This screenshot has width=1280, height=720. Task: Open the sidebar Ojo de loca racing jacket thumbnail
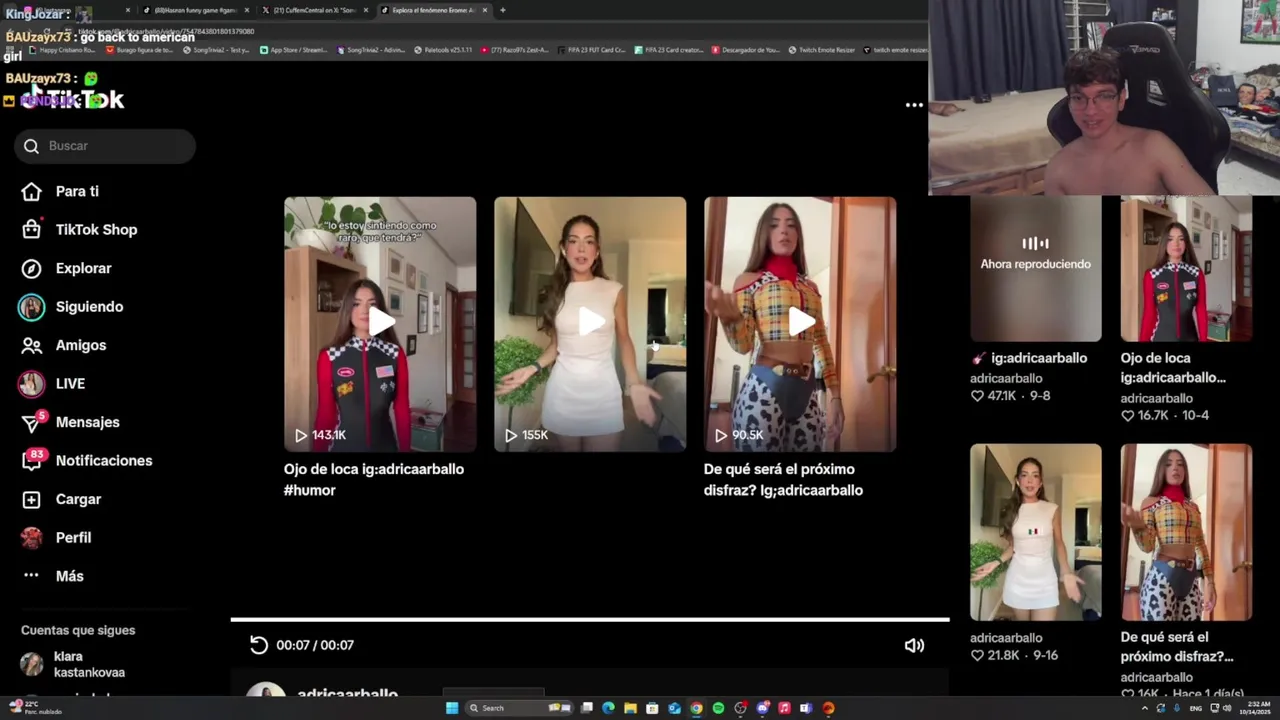point(1186,268)
